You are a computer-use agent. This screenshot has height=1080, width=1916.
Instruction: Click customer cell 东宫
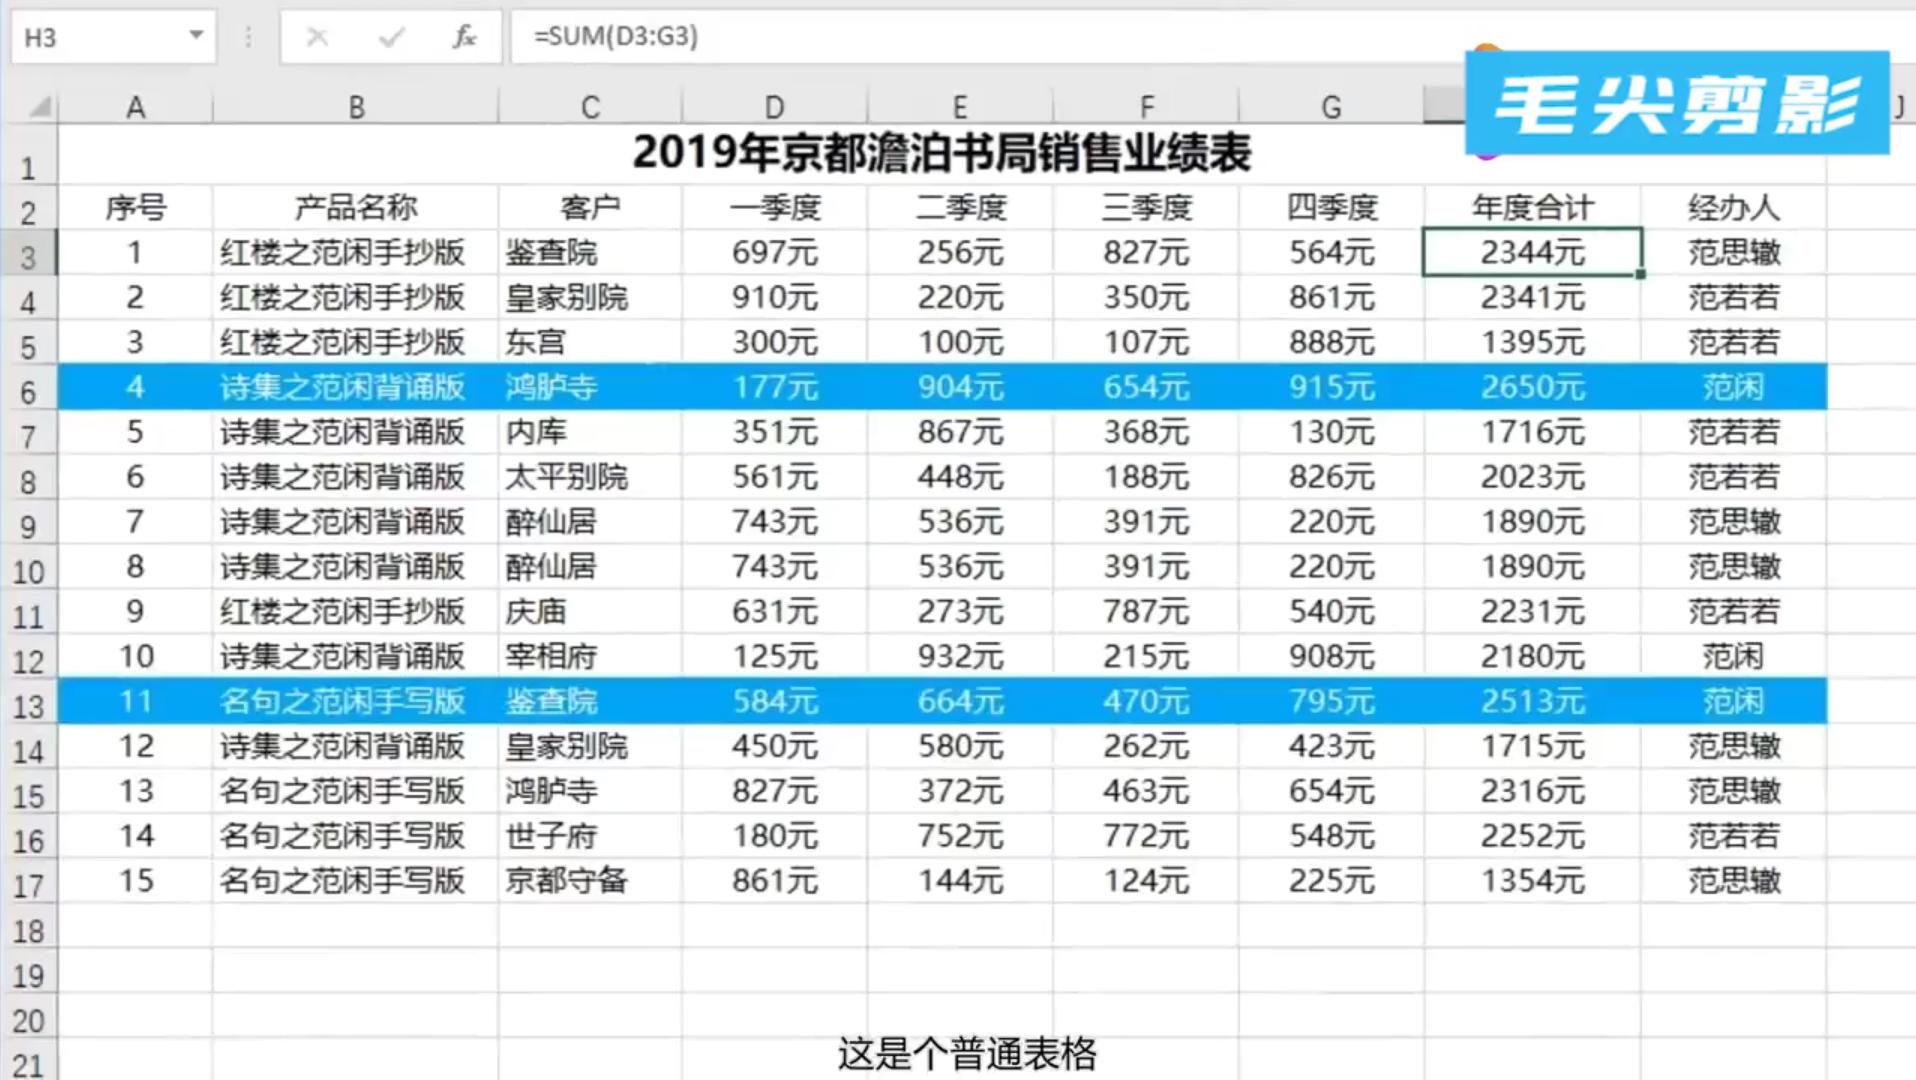(590, 342)
